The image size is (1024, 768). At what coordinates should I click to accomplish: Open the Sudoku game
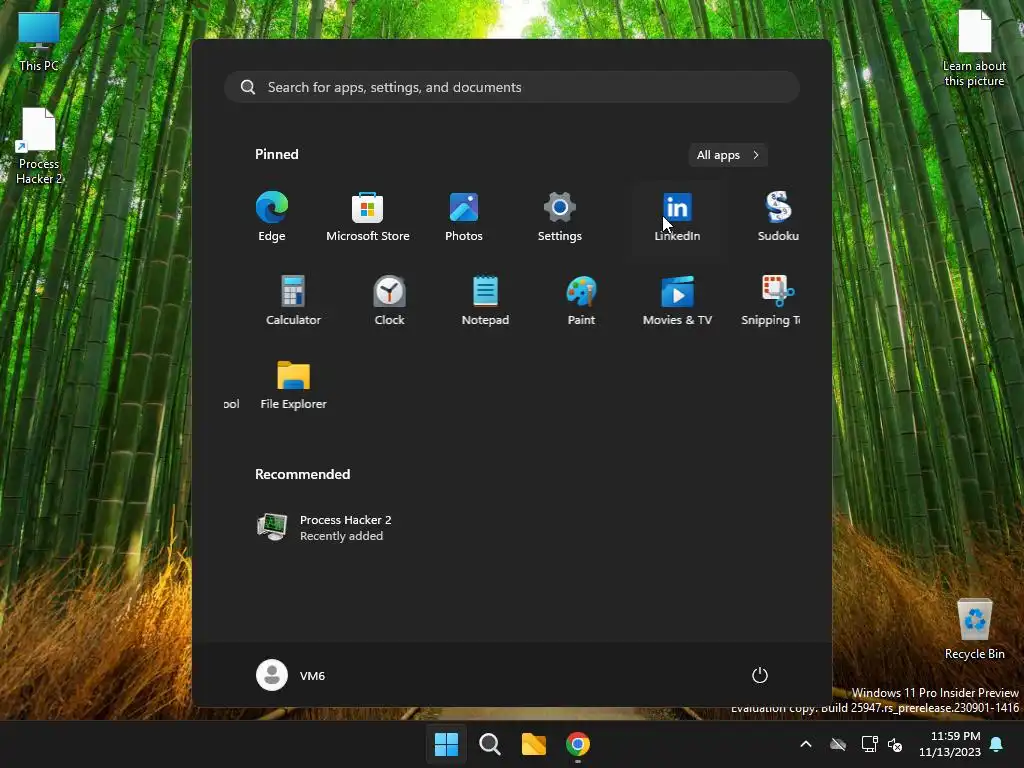coord(778,217)
